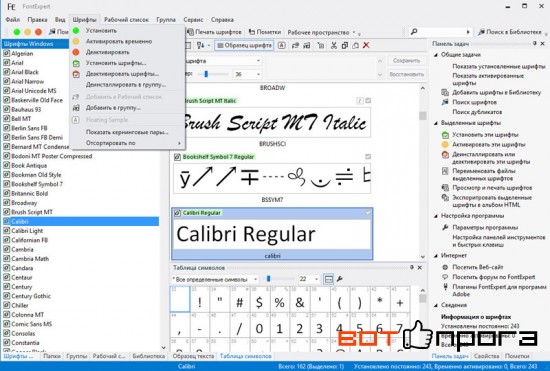Toggle the Calibri Regular sample checkbox
The image size is (550, 371).
point(177,213)
